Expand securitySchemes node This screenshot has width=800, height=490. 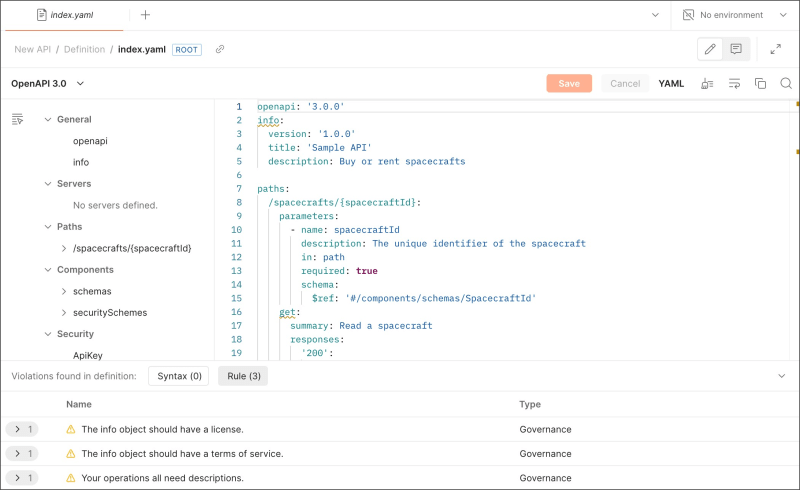click(x=64, y=312)
